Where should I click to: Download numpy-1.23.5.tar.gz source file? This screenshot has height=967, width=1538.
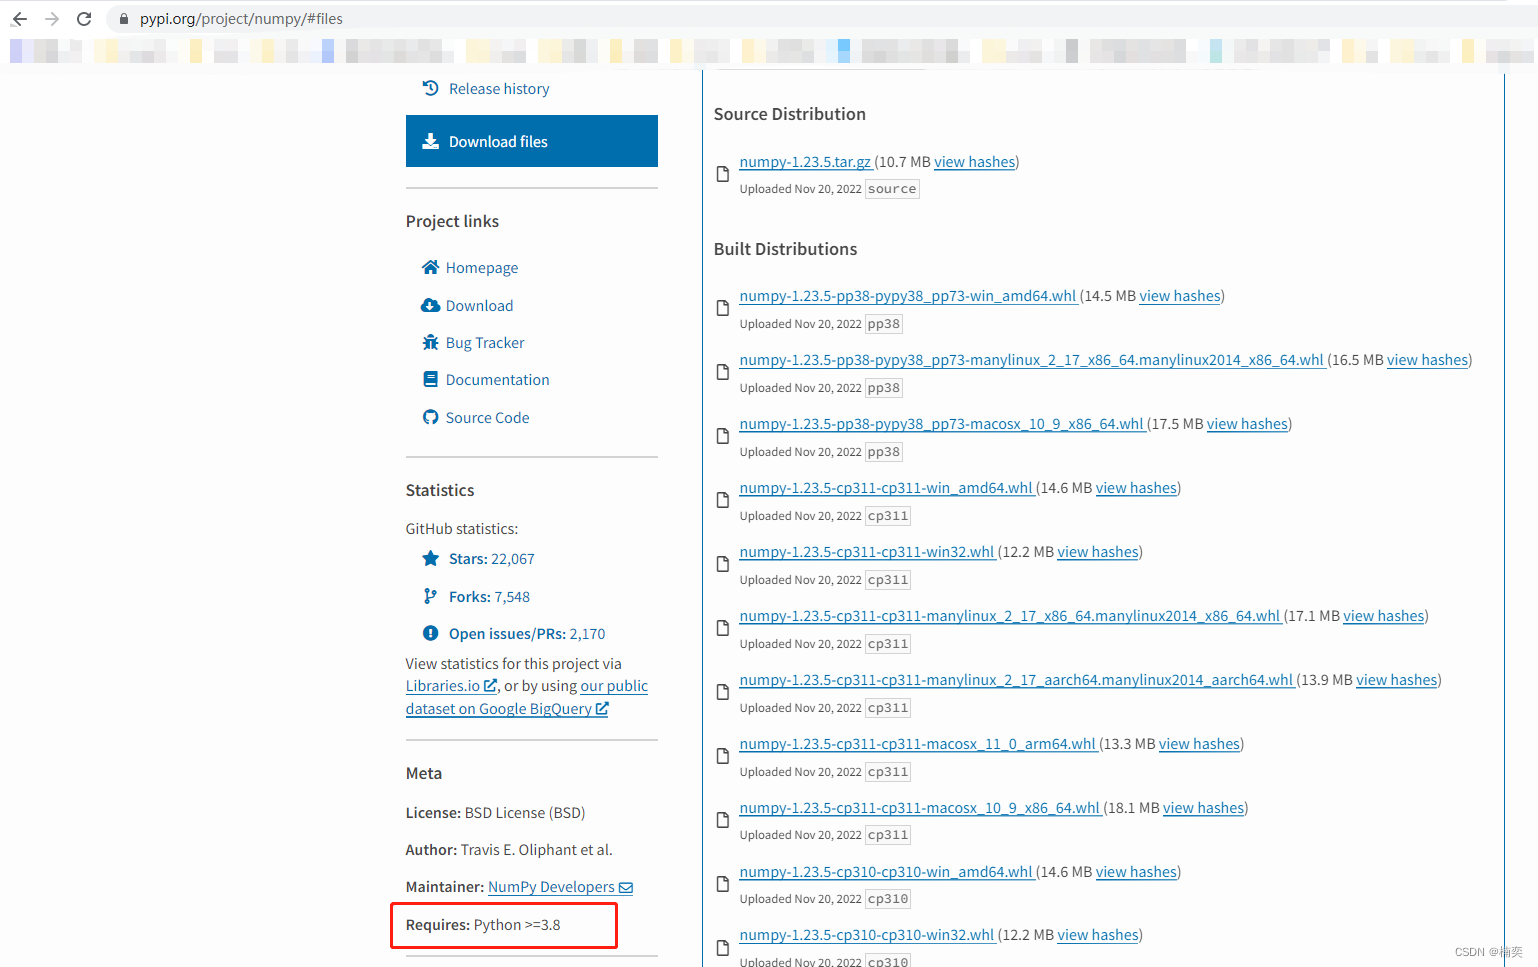805,162
